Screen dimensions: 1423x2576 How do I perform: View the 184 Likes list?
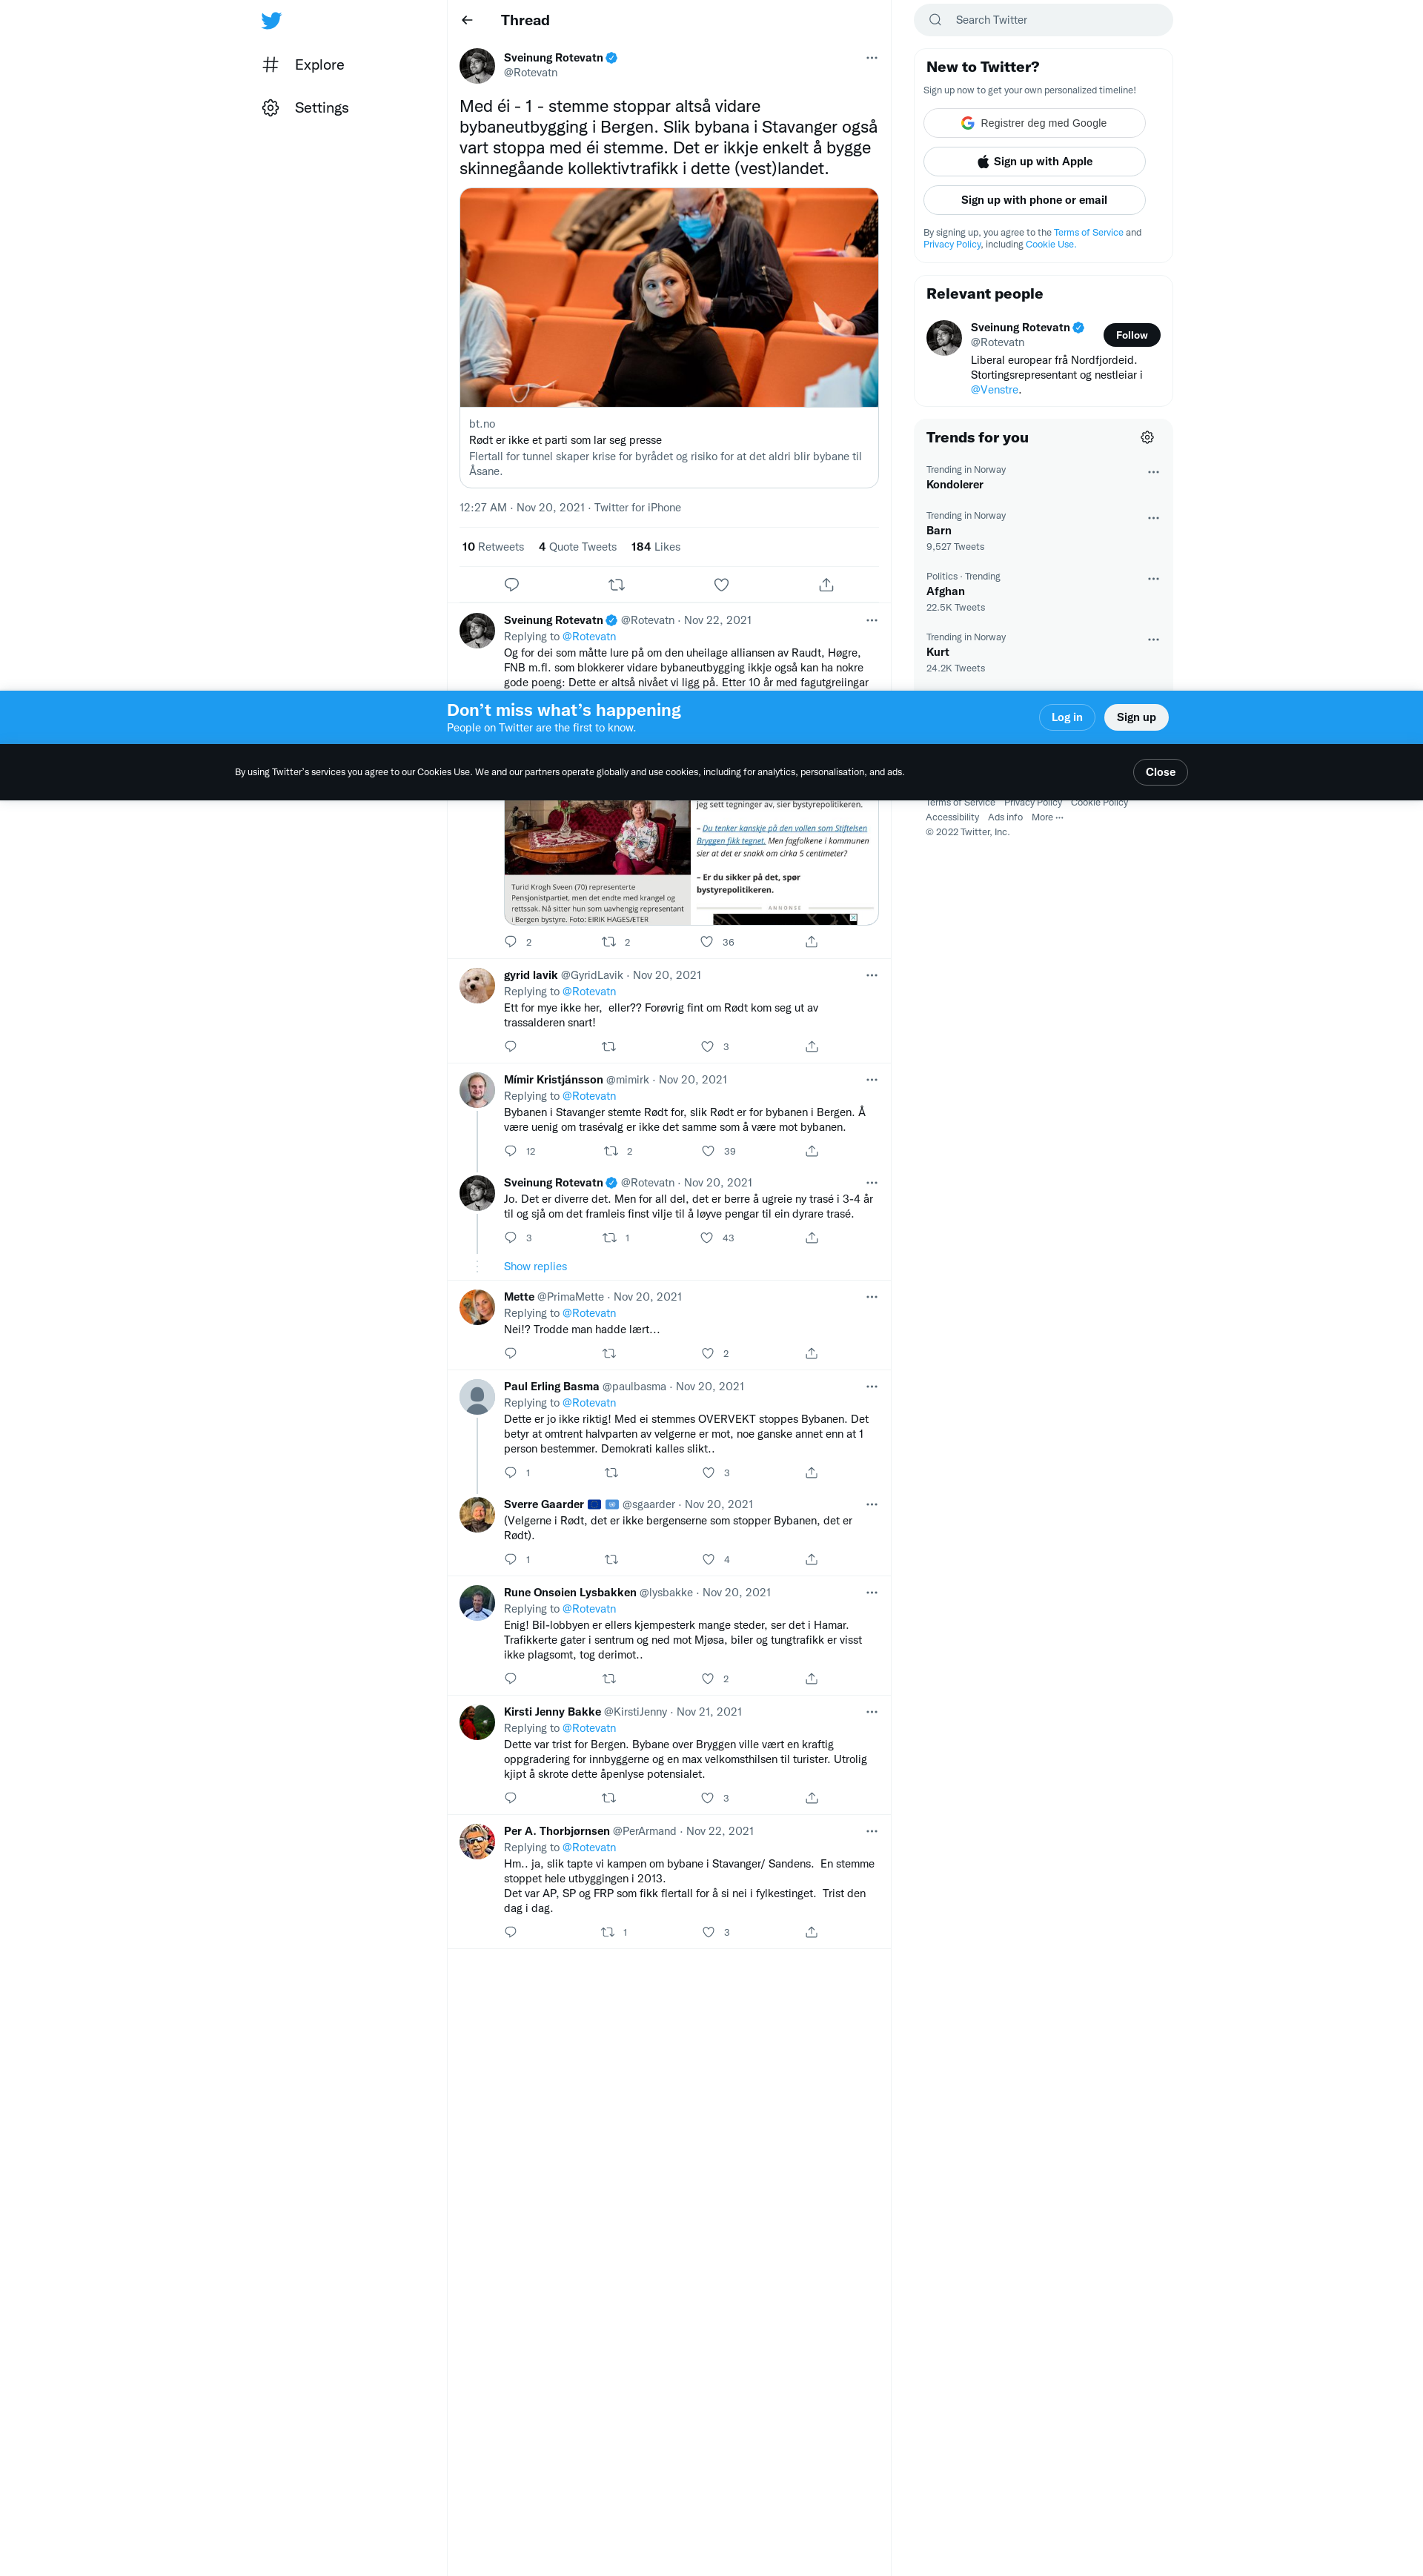[656, 547]
